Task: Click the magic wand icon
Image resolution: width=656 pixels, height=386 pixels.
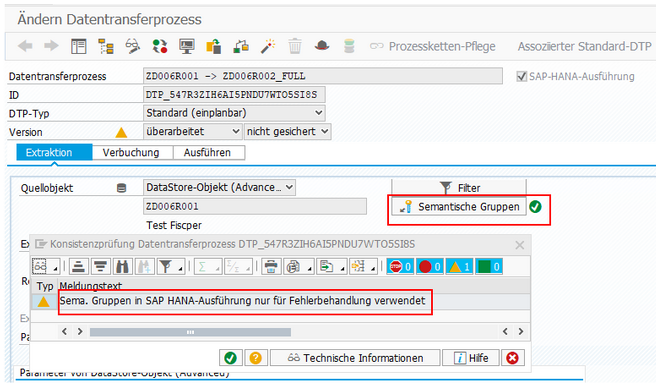Action: tap(268, 46)
